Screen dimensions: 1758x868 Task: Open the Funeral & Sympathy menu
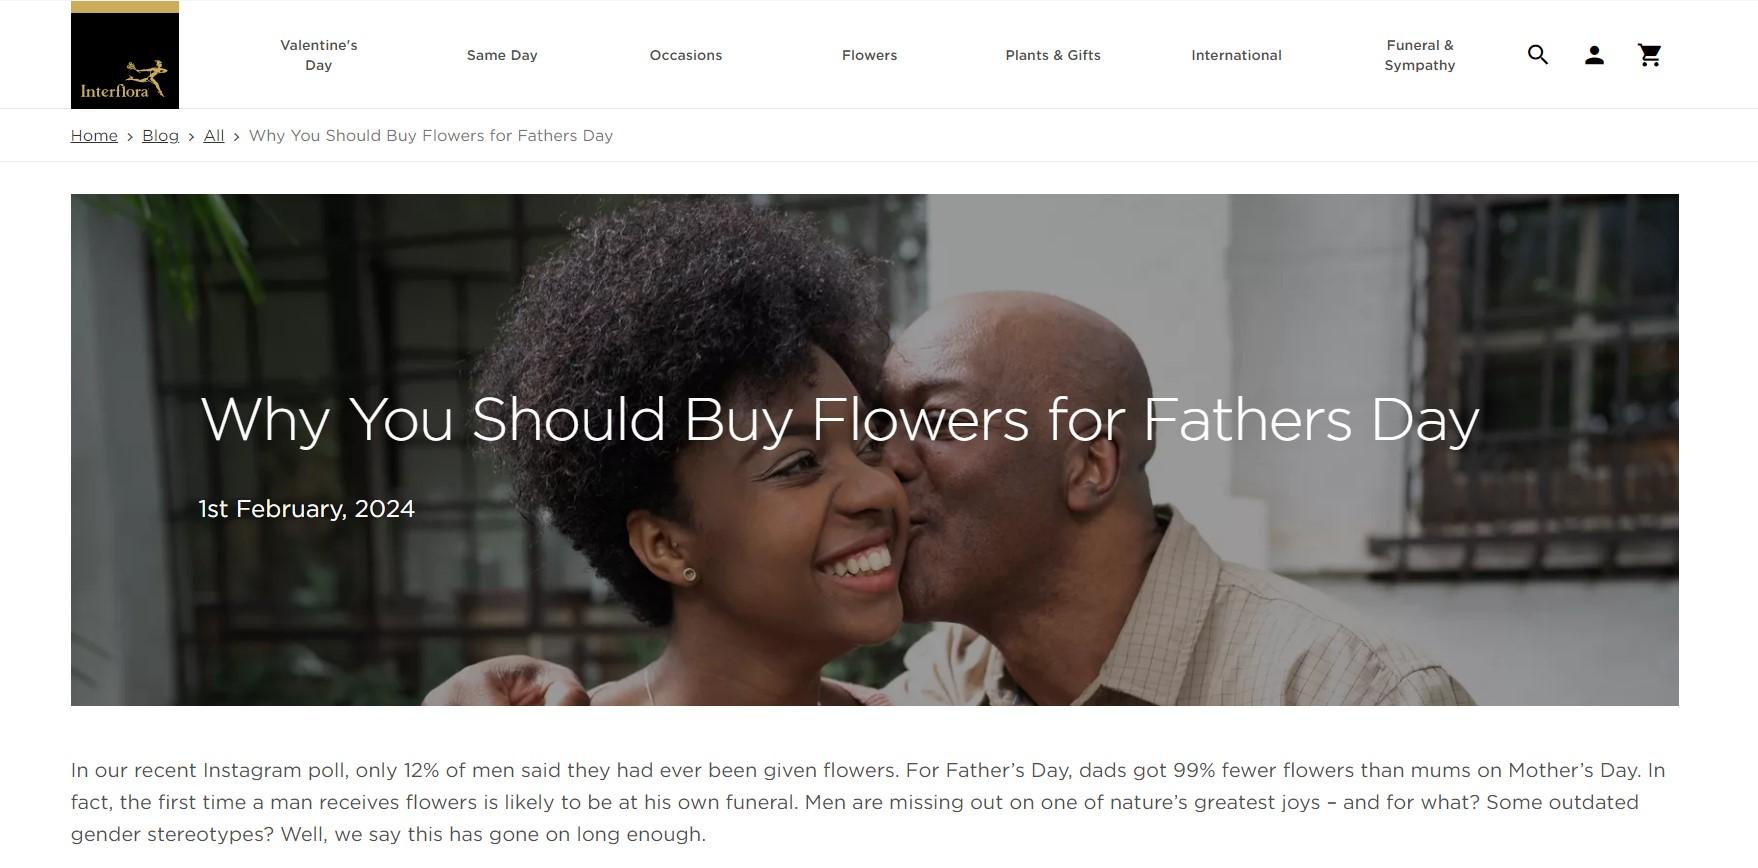pos(1420,55)
